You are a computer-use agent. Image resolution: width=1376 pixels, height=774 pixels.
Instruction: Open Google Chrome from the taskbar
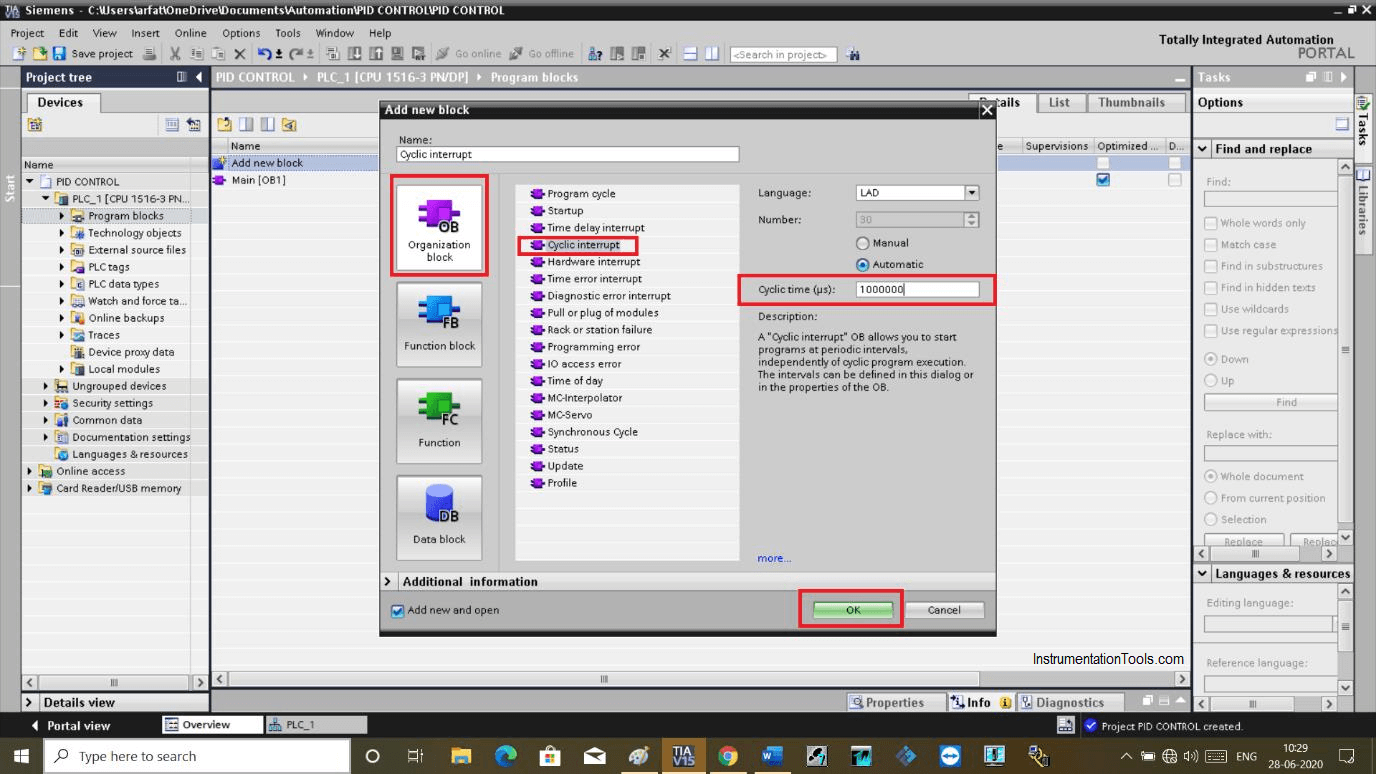click(728, 756)
